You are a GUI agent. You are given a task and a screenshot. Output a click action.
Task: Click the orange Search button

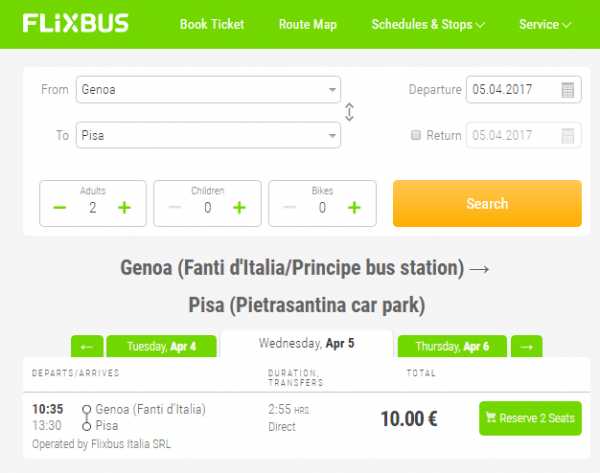[x=487, y=204]
